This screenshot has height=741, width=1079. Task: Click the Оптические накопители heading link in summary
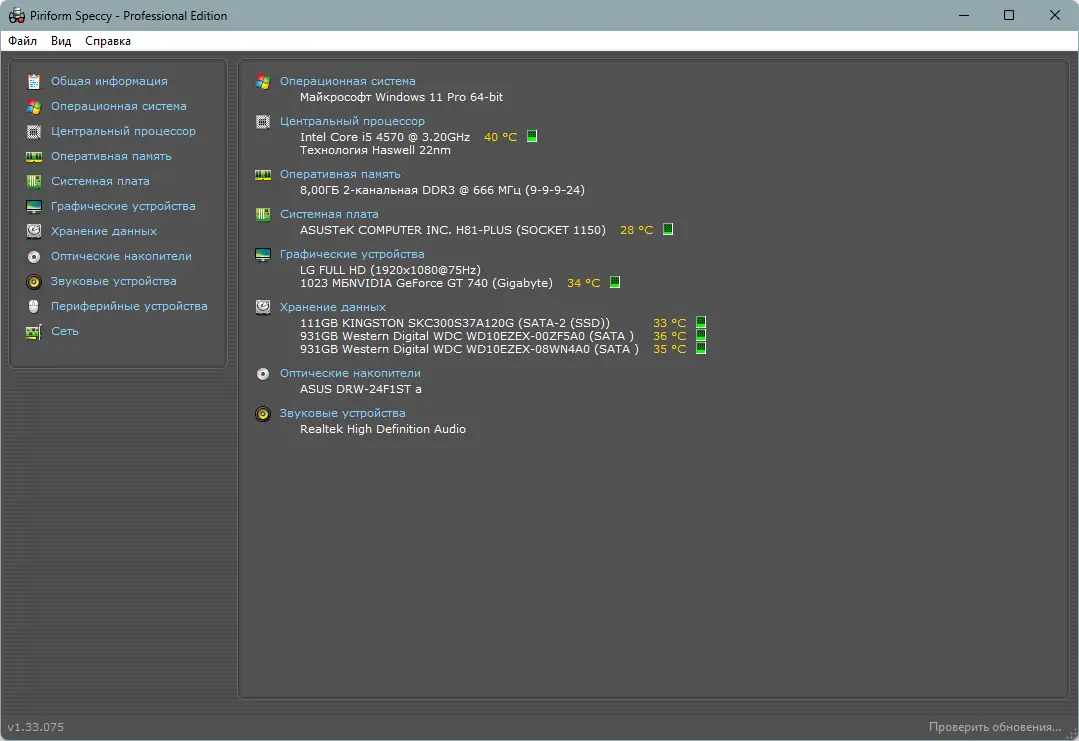point(350,373)
